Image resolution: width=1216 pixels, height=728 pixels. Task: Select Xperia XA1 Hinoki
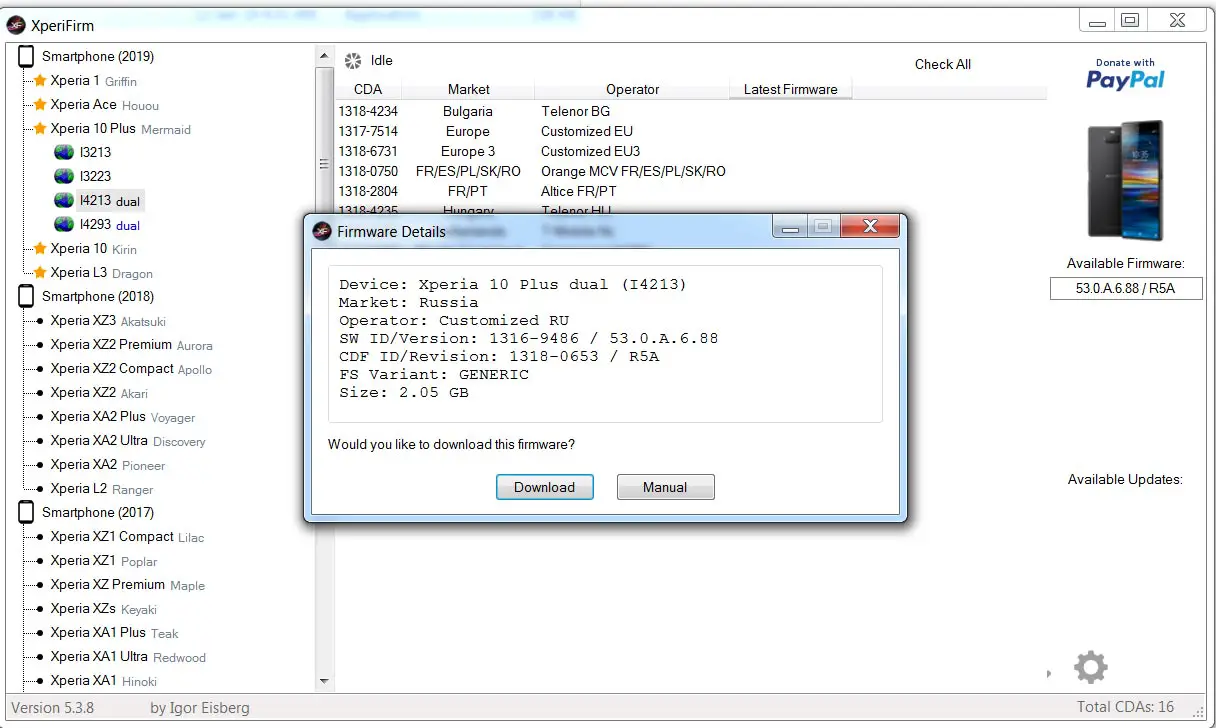(x=103, y=681)
